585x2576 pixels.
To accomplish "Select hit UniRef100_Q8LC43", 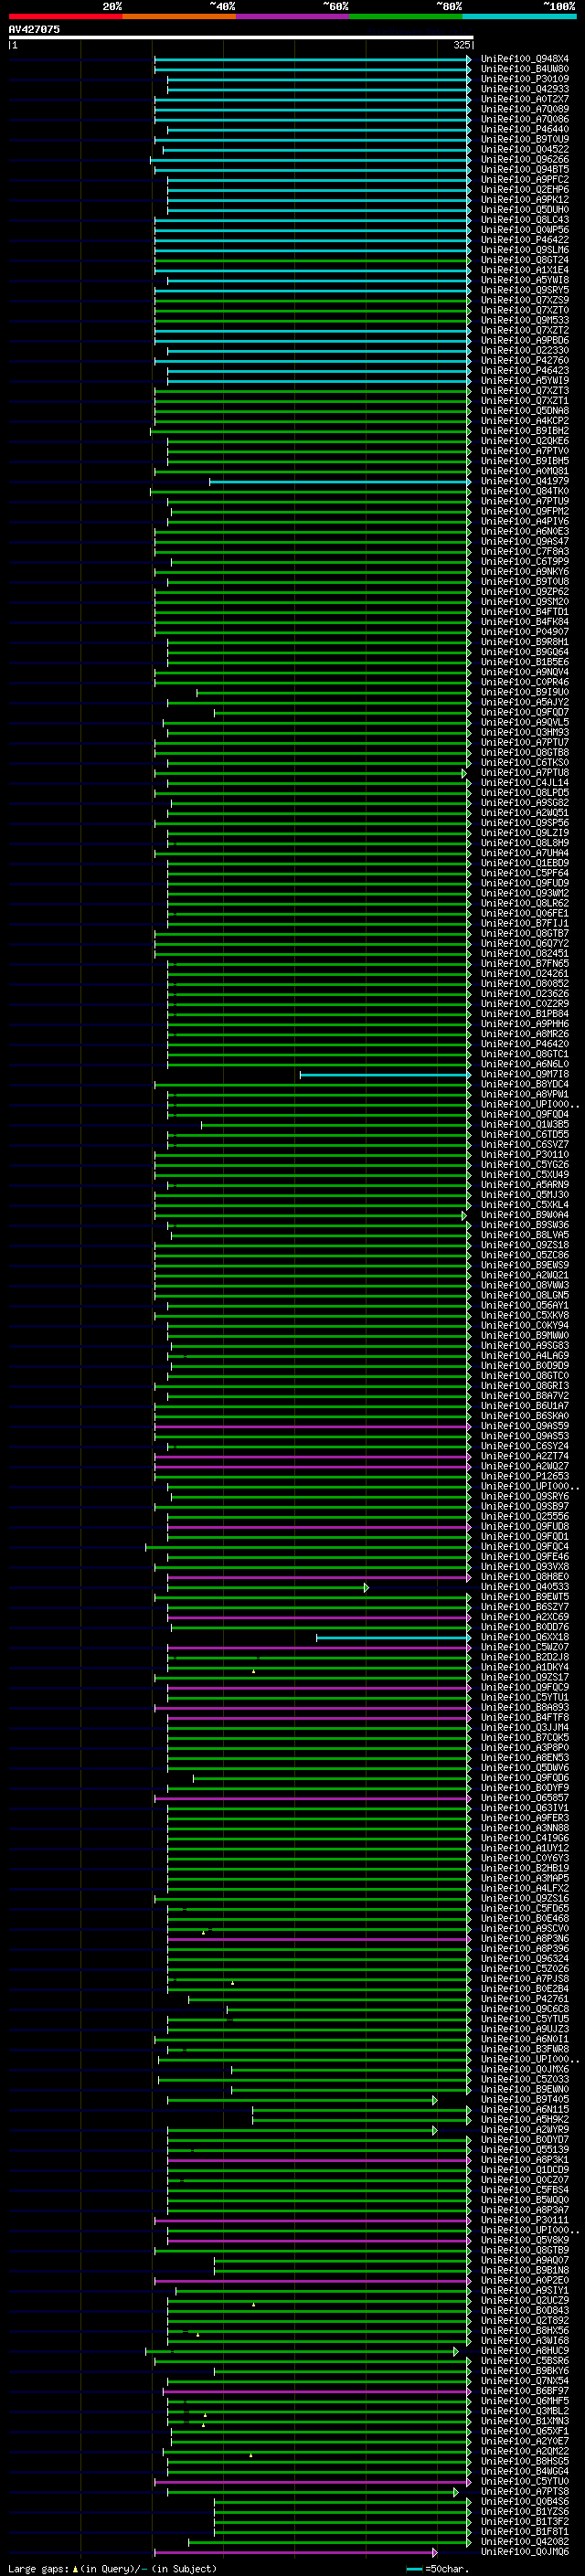I will point(524,220).
